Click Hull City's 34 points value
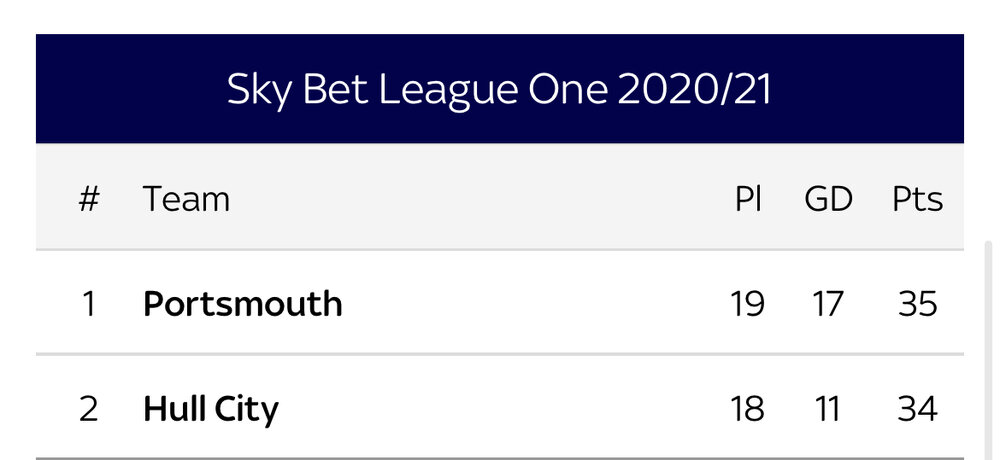 point(918,408)
